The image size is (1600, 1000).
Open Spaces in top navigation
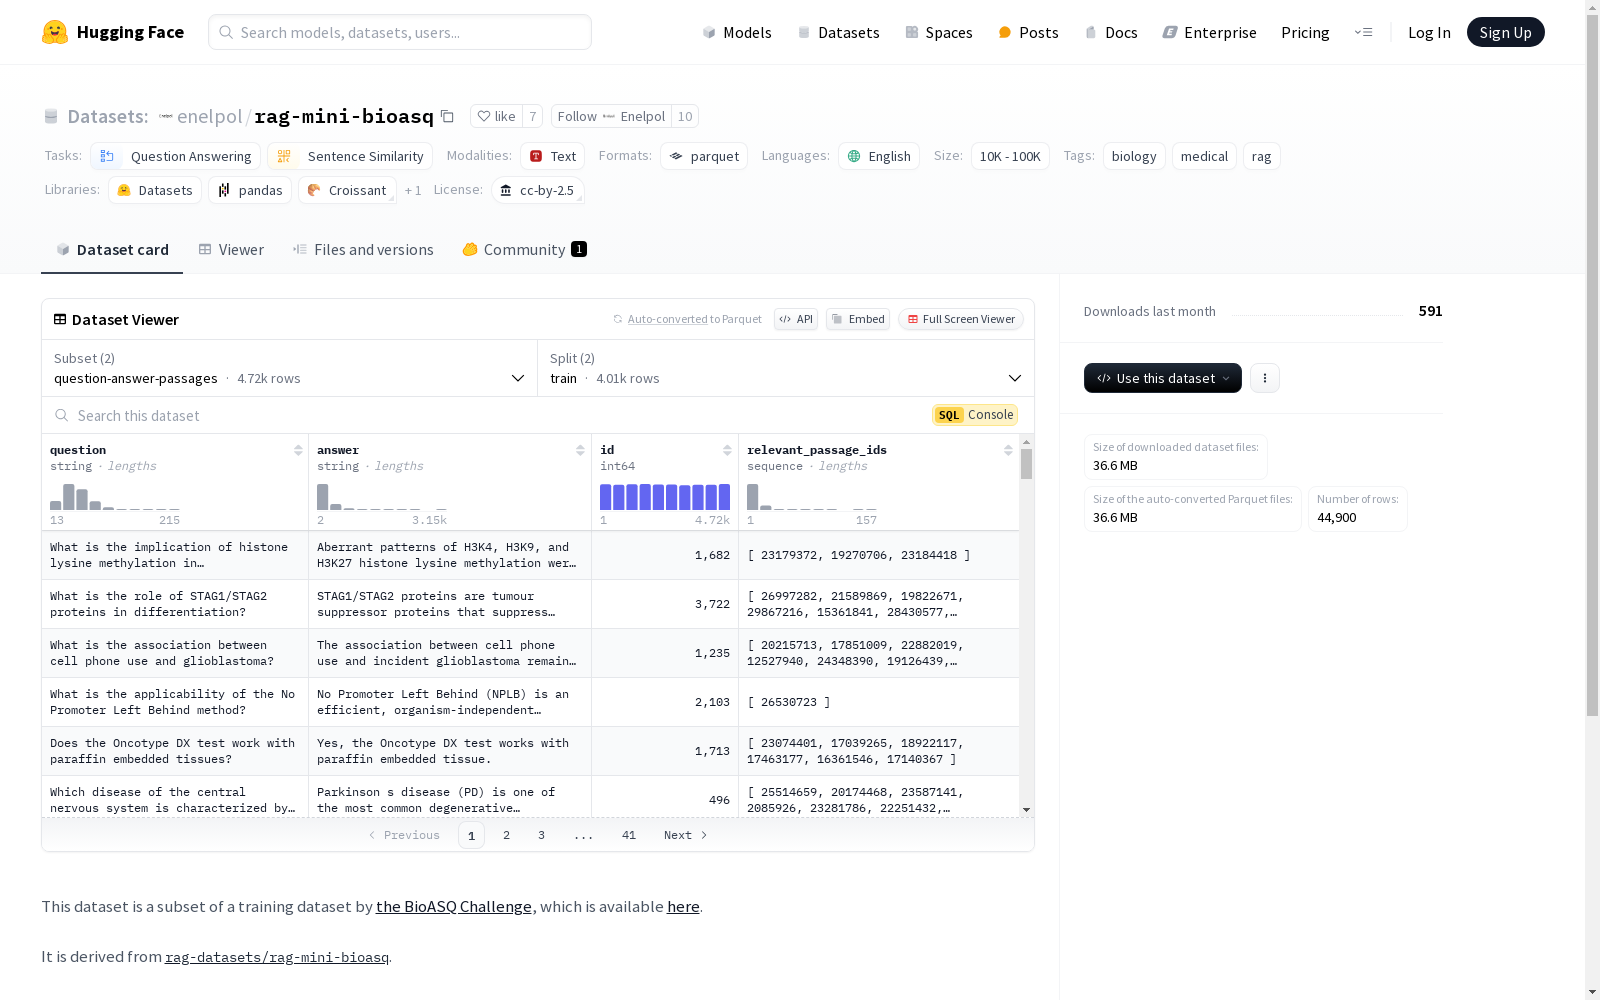coord(938,32)
